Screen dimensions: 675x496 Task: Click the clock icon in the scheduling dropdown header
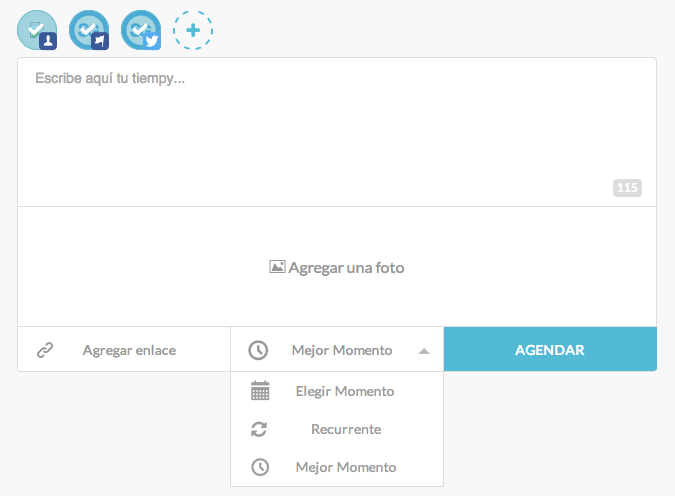point(258,350)
